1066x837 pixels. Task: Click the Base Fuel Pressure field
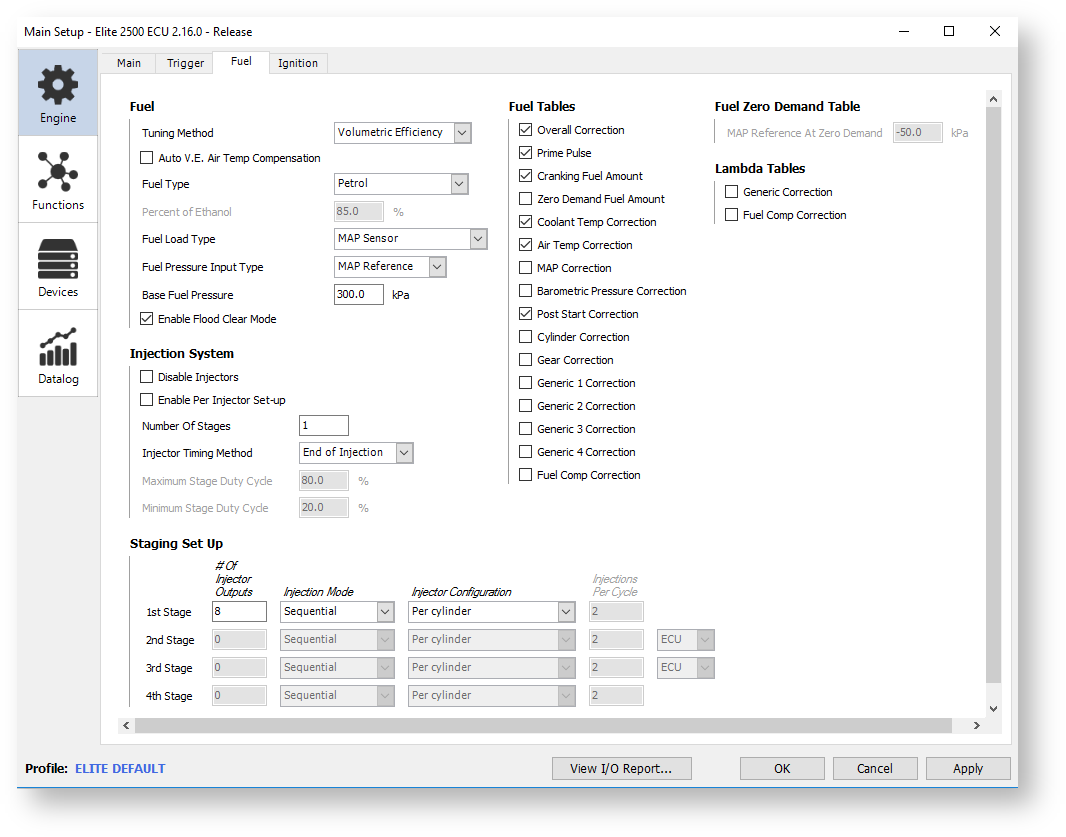coord(359,294)
